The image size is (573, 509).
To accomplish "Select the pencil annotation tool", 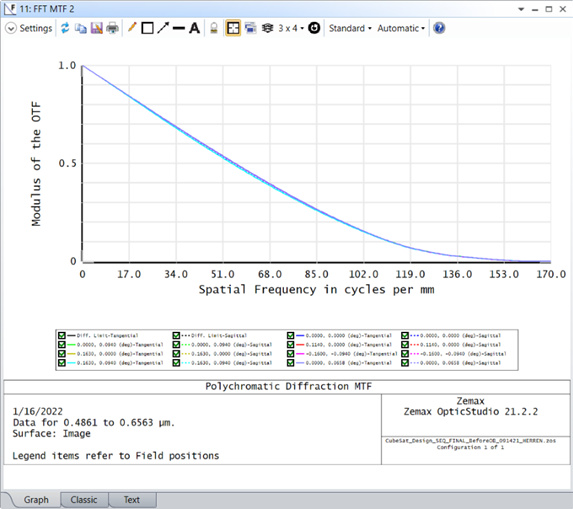I will click(132, 28).
